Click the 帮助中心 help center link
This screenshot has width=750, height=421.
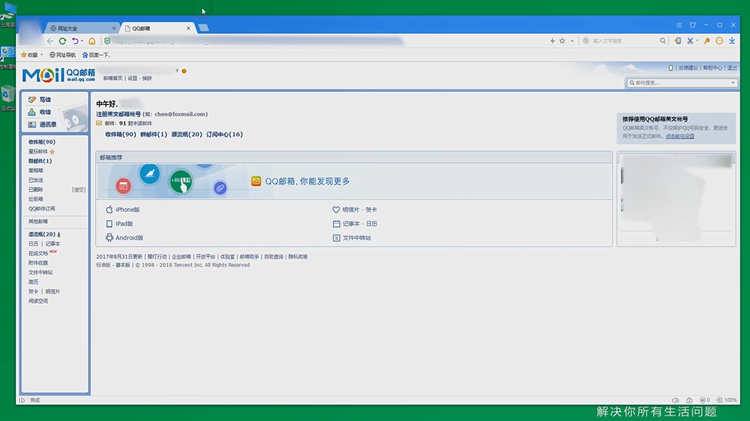click(712, 68)
